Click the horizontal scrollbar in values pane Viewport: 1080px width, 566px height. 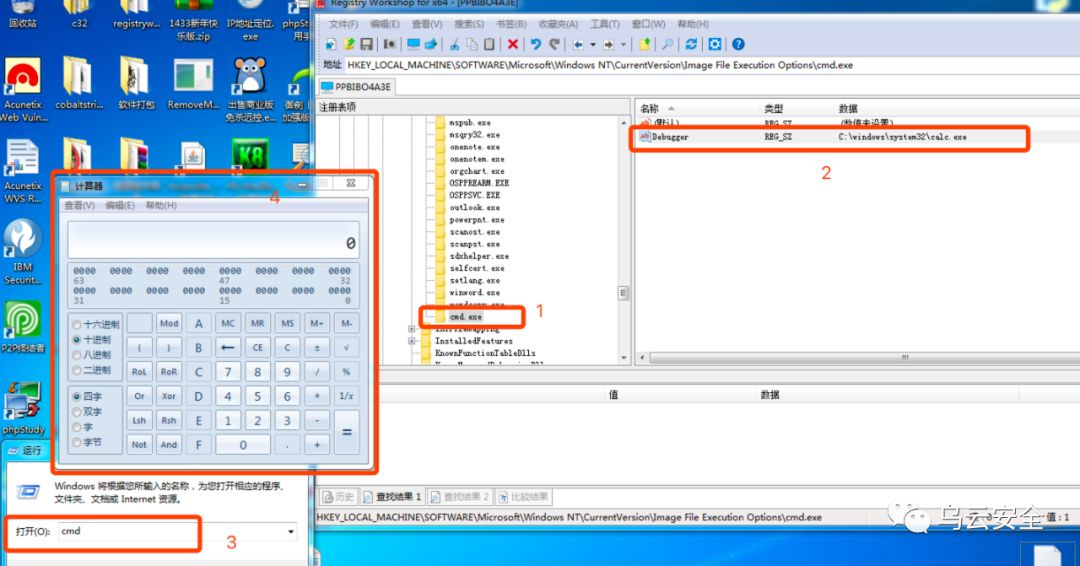(x=864, y=357)
